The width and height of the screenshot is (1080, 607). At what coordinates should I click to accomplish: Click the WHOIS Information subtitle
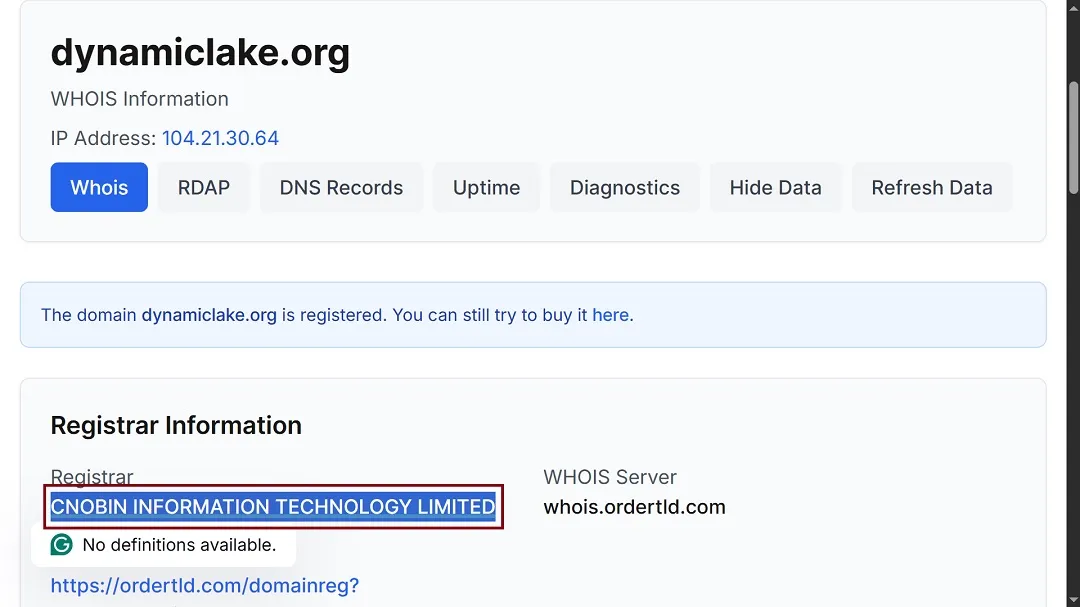139,99
